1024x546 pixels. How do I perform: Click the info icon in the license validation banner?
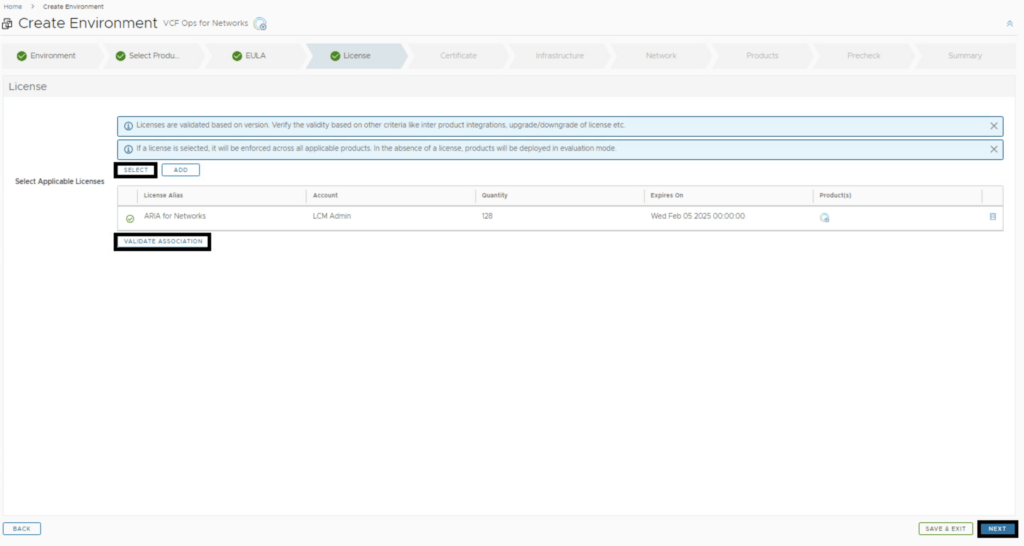click(128, 126)
